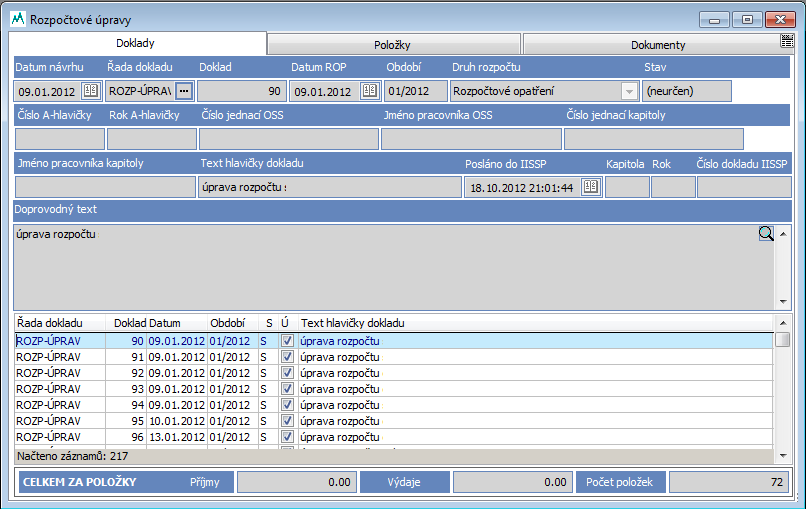Image resolution: width=806 pixels, height=509 pixels.
Task: Click the Text hlavičky dokladu input field
Action: 328,187
